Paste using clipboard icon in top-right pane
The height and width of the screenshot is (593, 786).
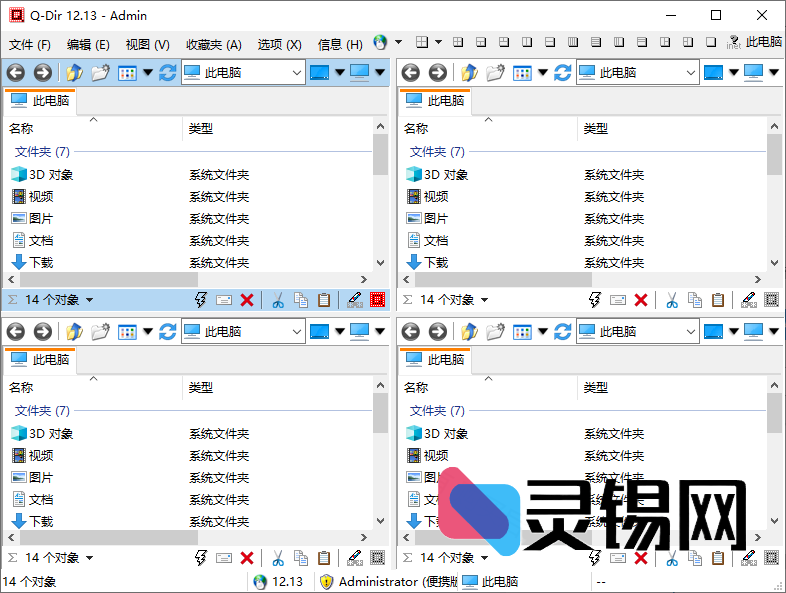click(x=718, y=300)
